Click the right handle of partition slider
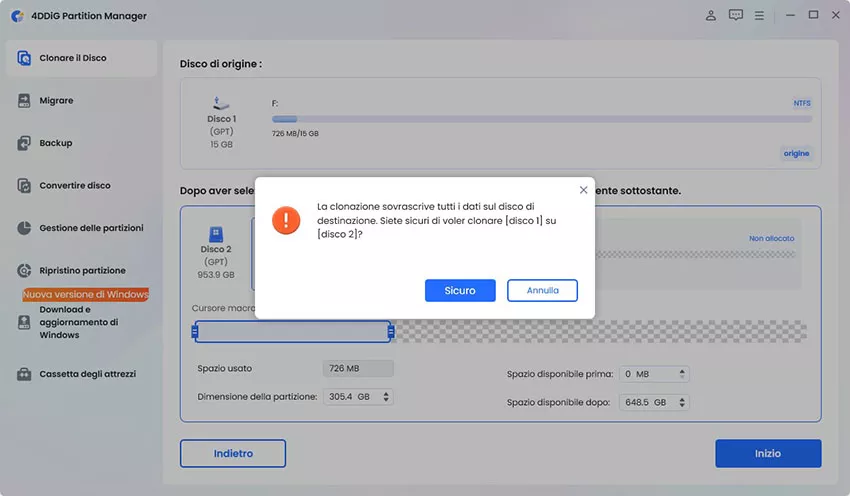The width and height of the screenshot is (850, 496). click(x=391, y=332)
